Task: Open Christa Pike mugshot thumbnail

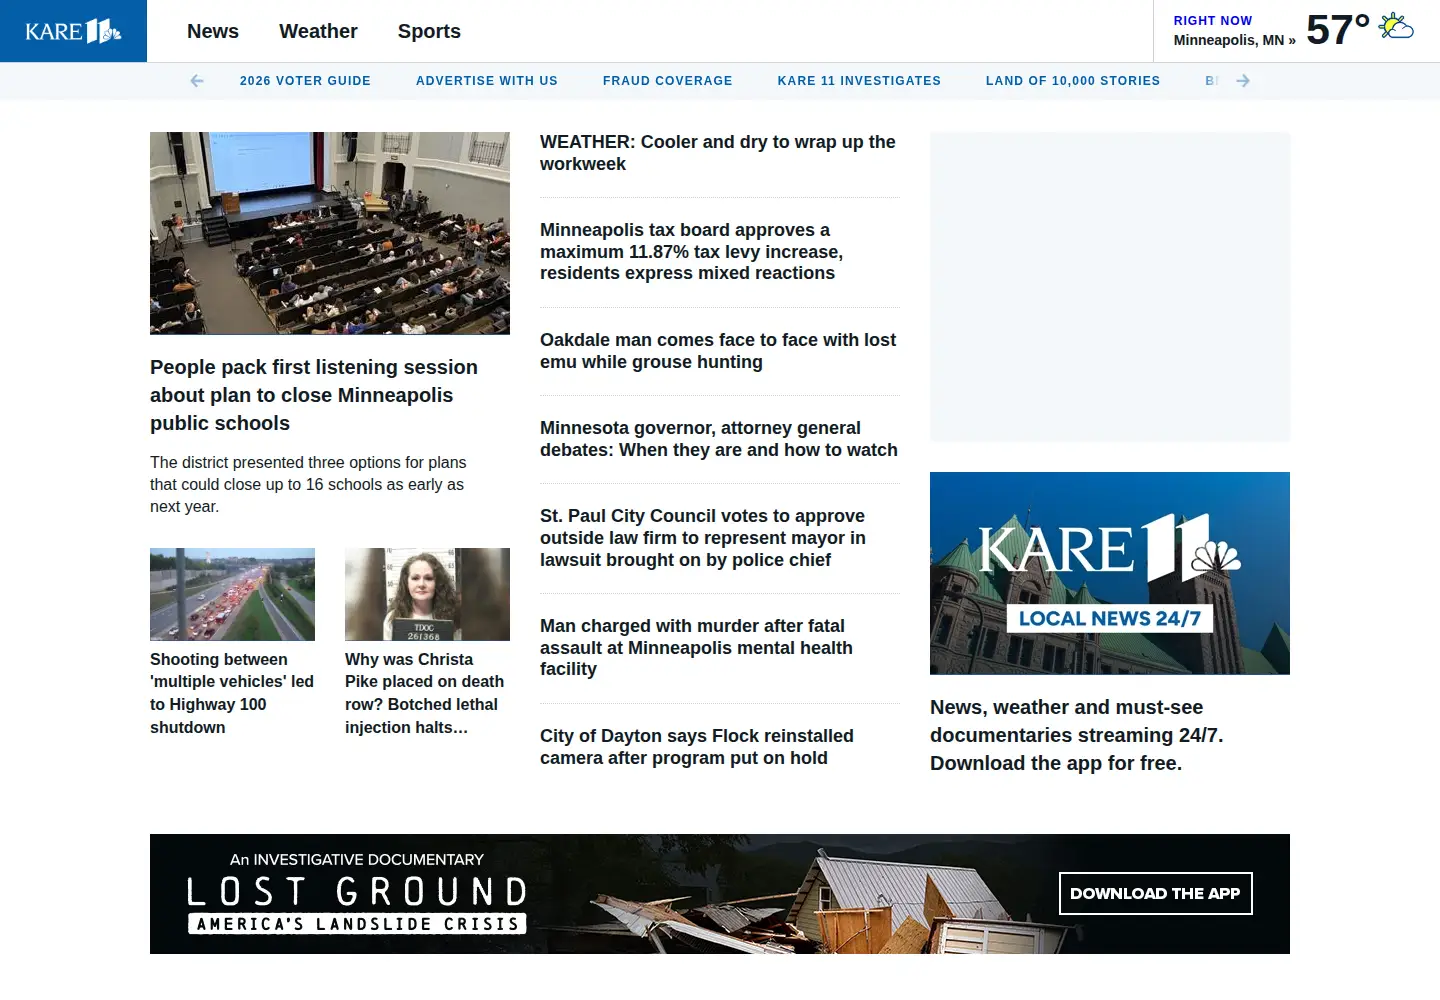Action: (x=427, y=594)
